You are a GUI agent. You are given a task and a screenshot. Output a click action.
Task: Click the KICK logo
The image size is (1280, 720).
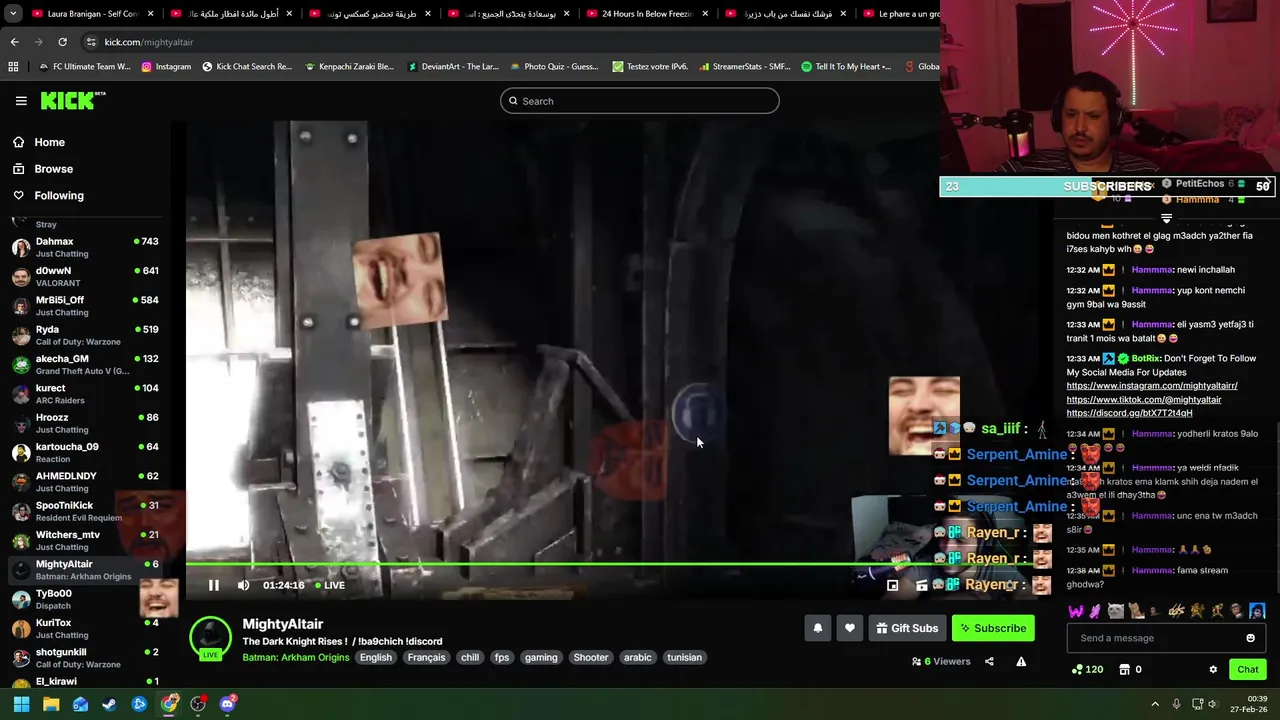tap(73, 100)
